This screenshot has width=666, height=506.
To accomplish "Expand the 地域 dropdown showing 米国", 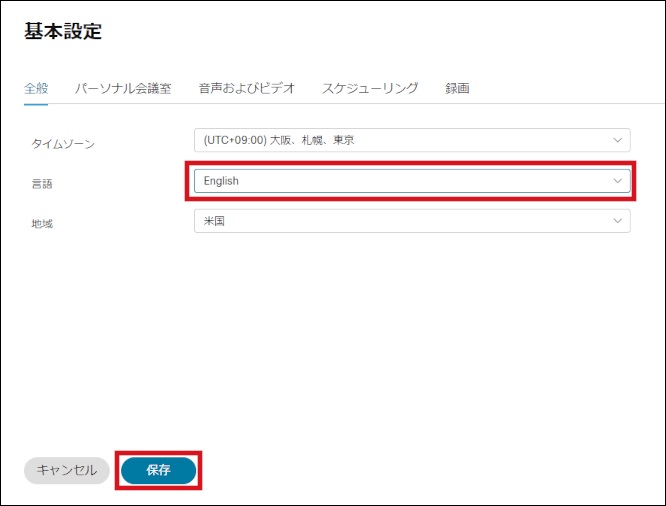I will [x=411, y=221].
